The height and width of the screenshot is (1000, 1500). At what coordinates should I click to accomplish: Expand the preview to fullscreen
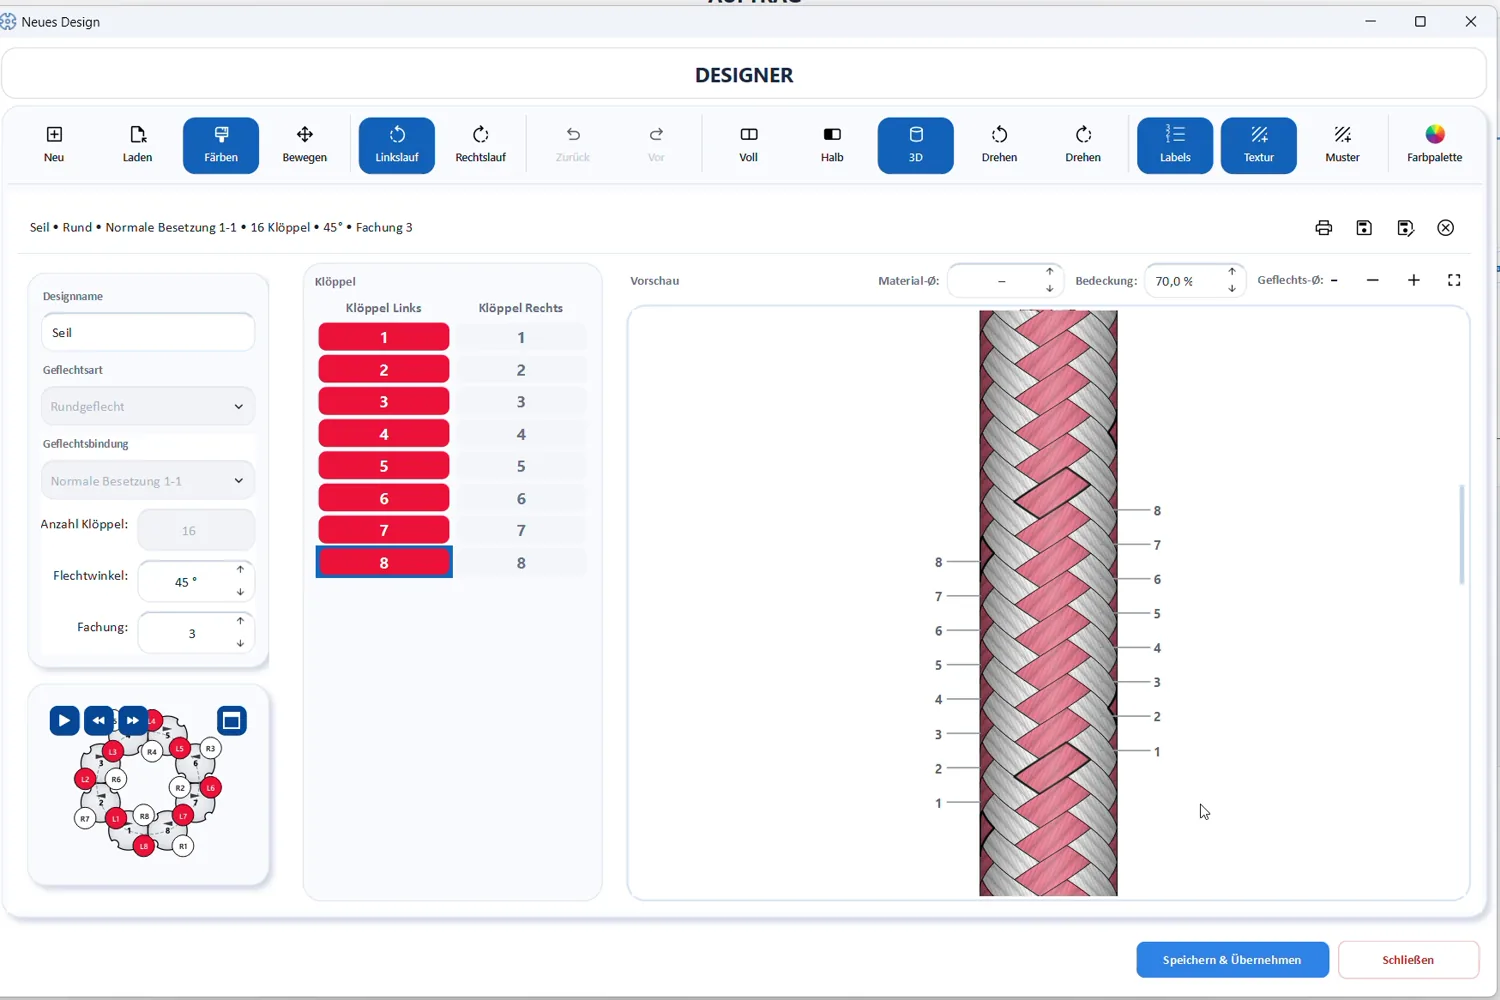click(1455, 281)
